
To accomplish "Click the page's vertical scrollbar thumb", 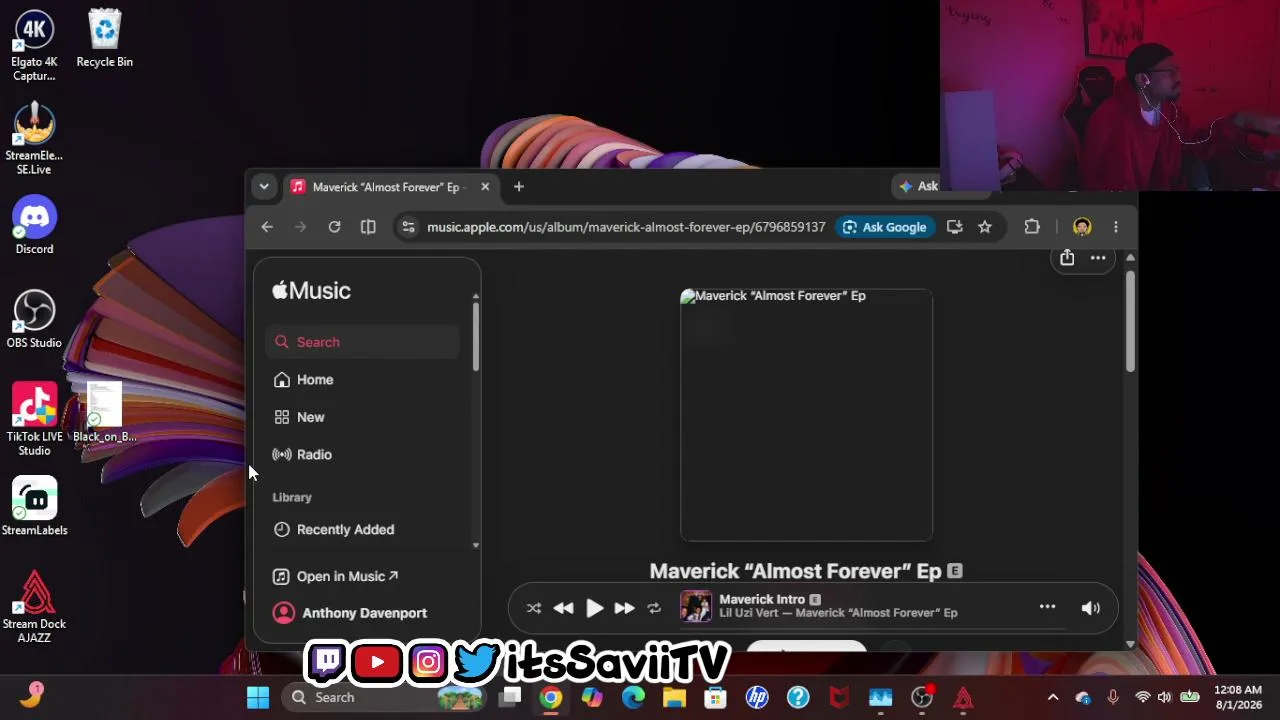I will pyautogui.click(x=1130, y=320).
